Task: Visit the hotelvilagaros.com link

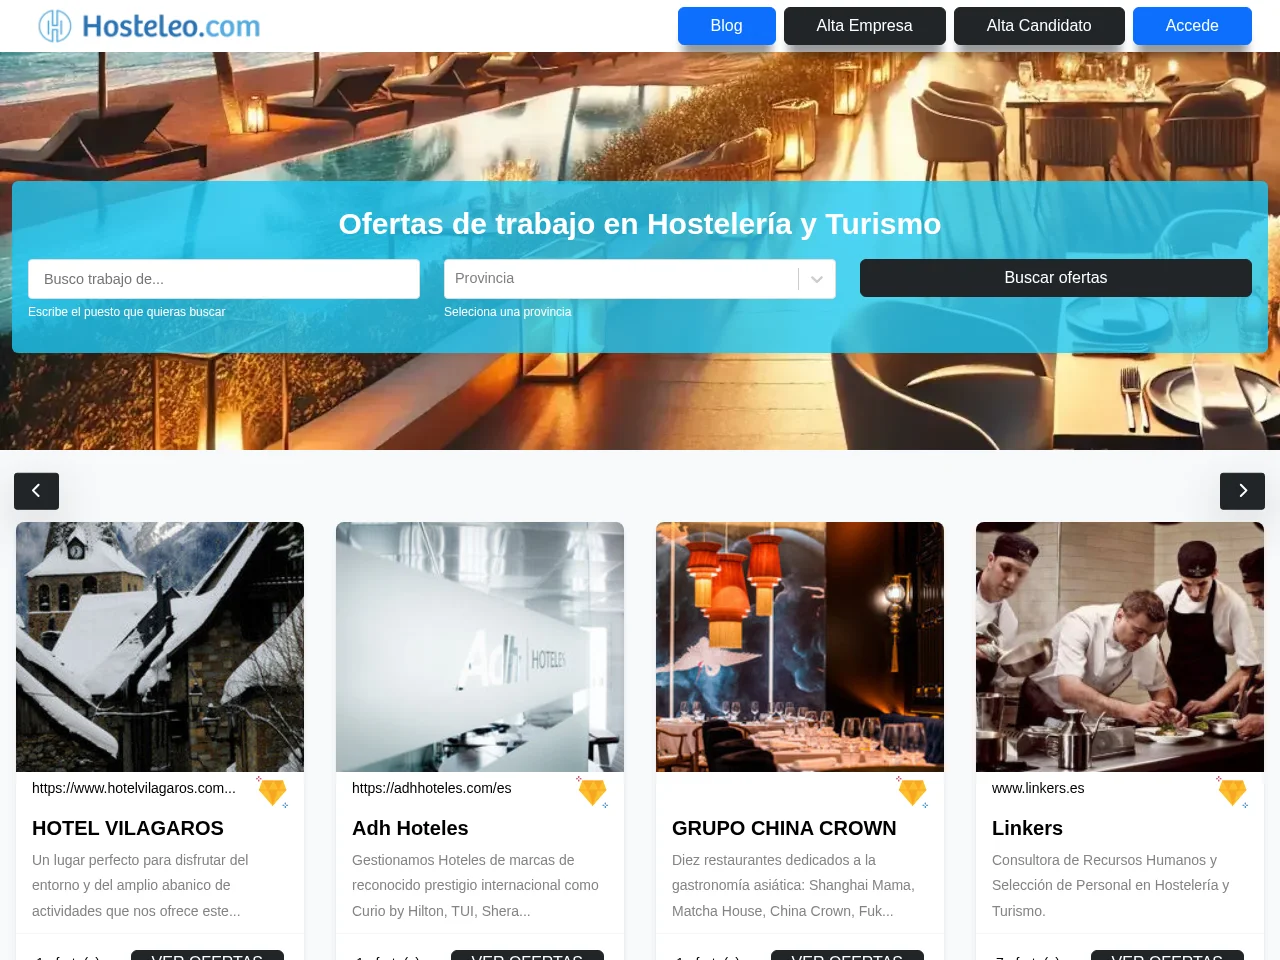Action: coord(134,788)
